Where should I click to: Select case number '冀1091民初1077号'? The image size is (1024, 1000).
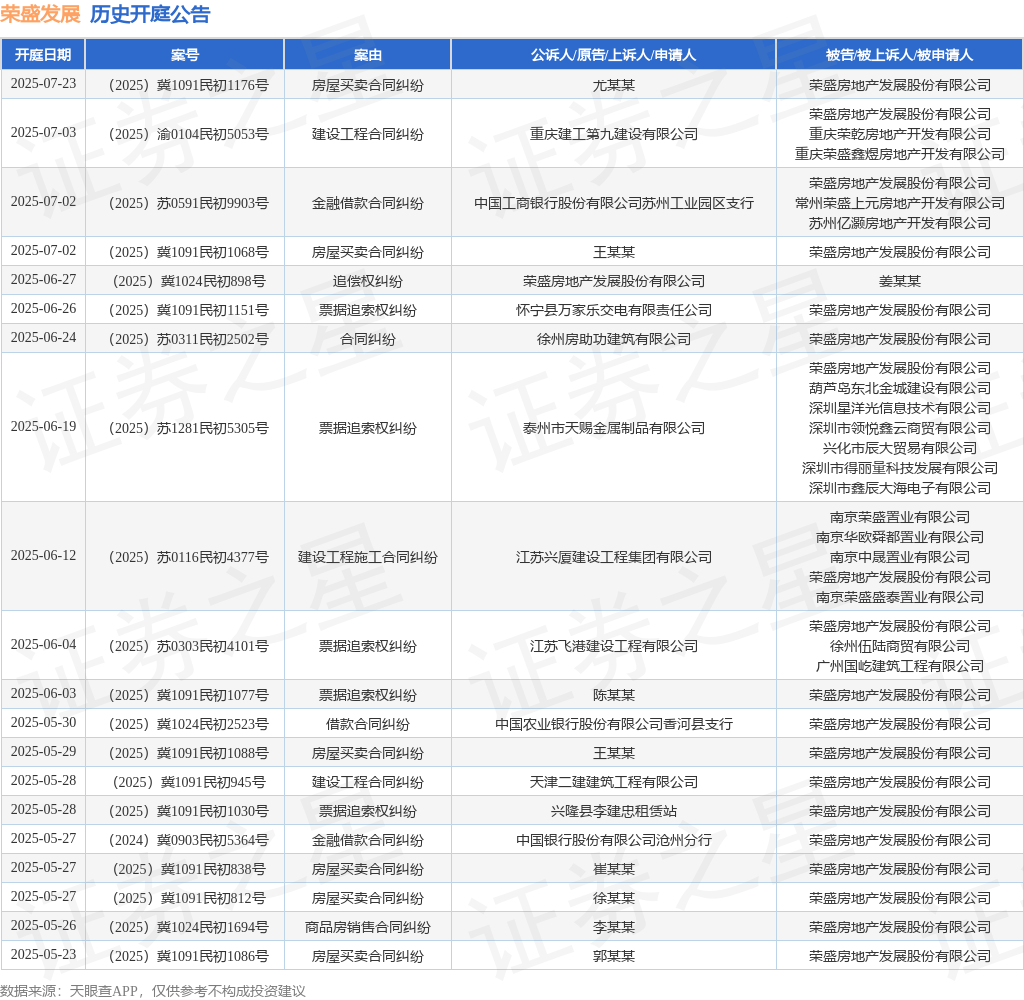212,695
